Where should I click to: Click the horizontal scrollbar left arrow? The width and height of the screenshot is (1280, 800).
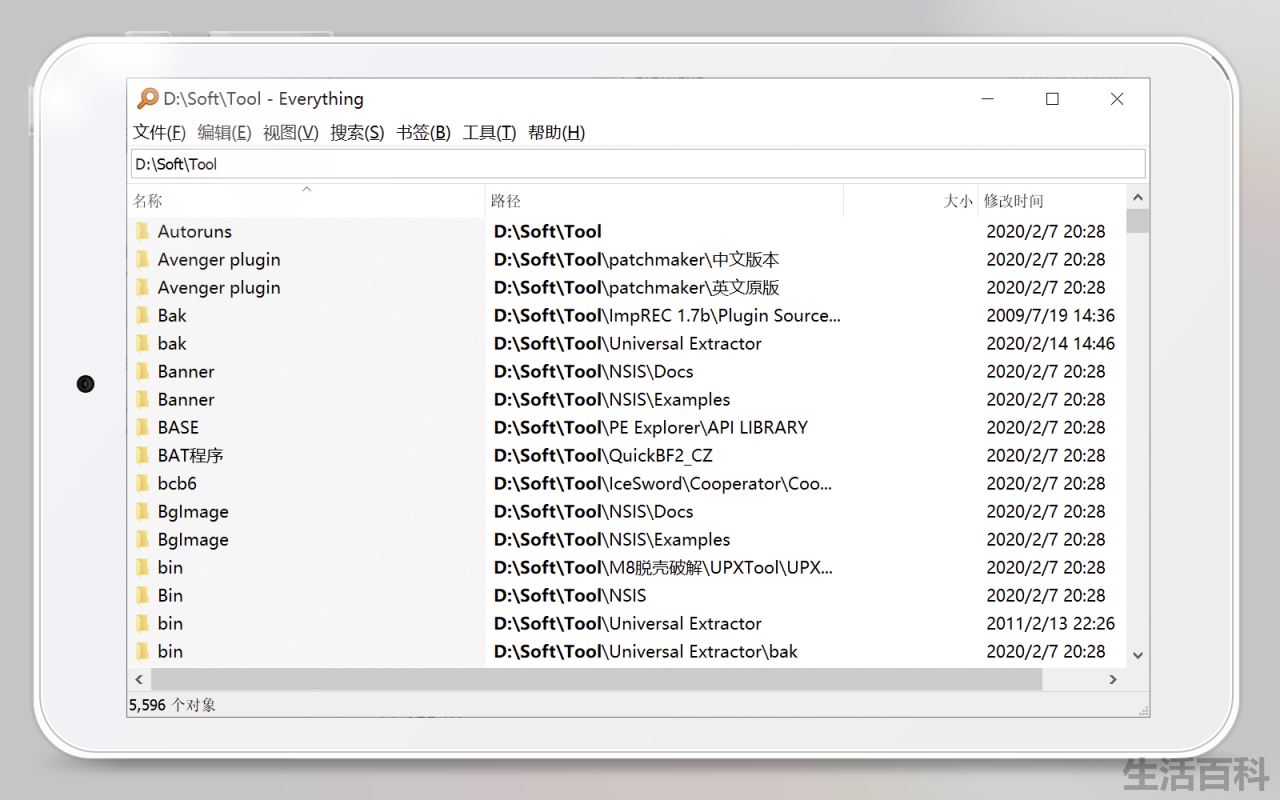139,679
